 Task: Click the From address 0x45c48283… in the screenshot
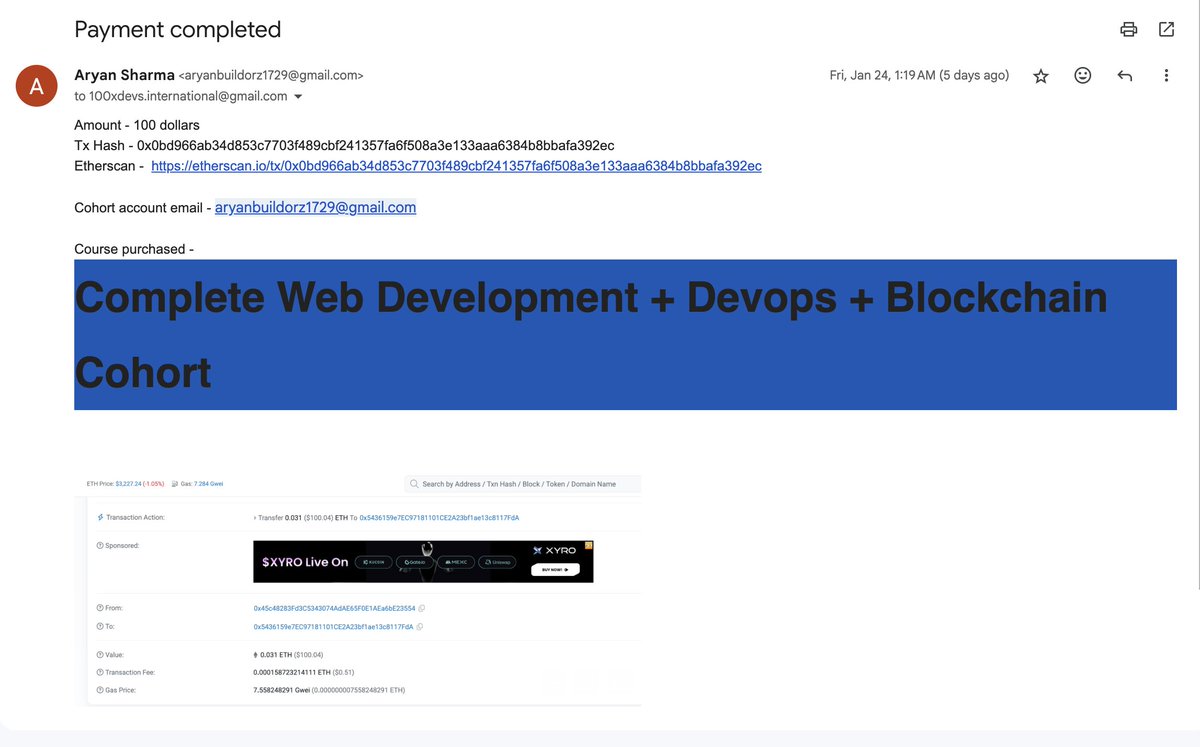(334, 608)
